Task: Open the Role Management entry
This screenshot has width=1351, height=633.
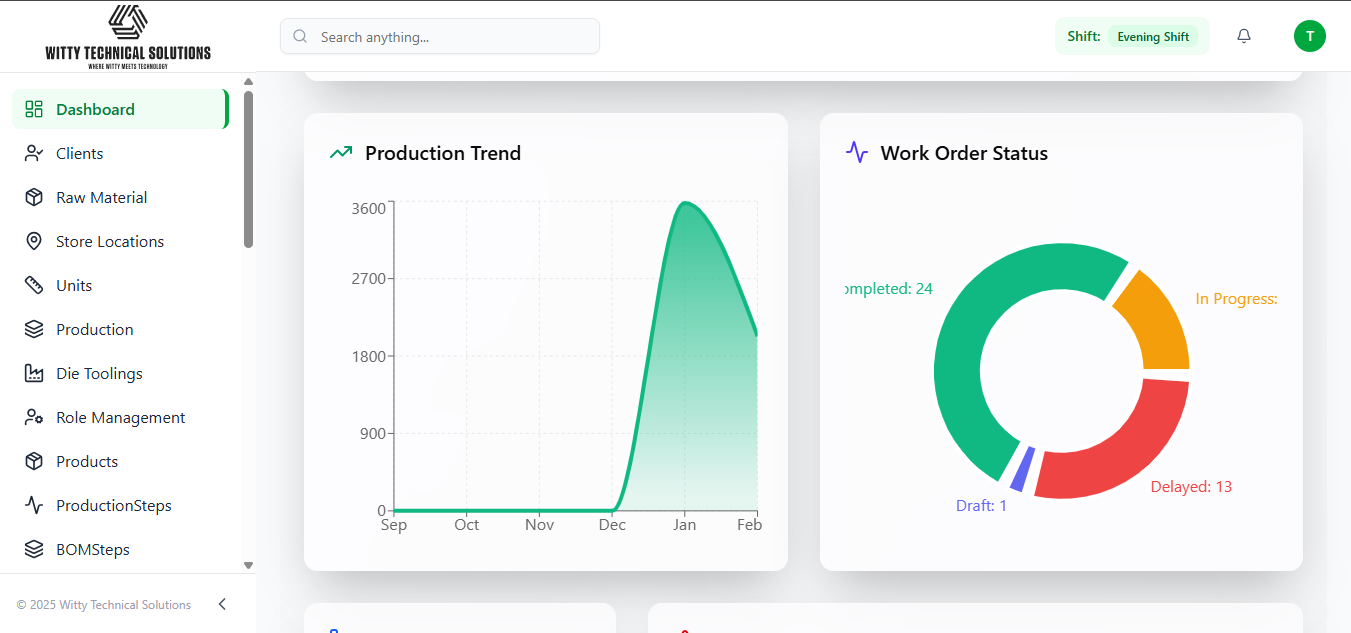Action: [120, 417]
